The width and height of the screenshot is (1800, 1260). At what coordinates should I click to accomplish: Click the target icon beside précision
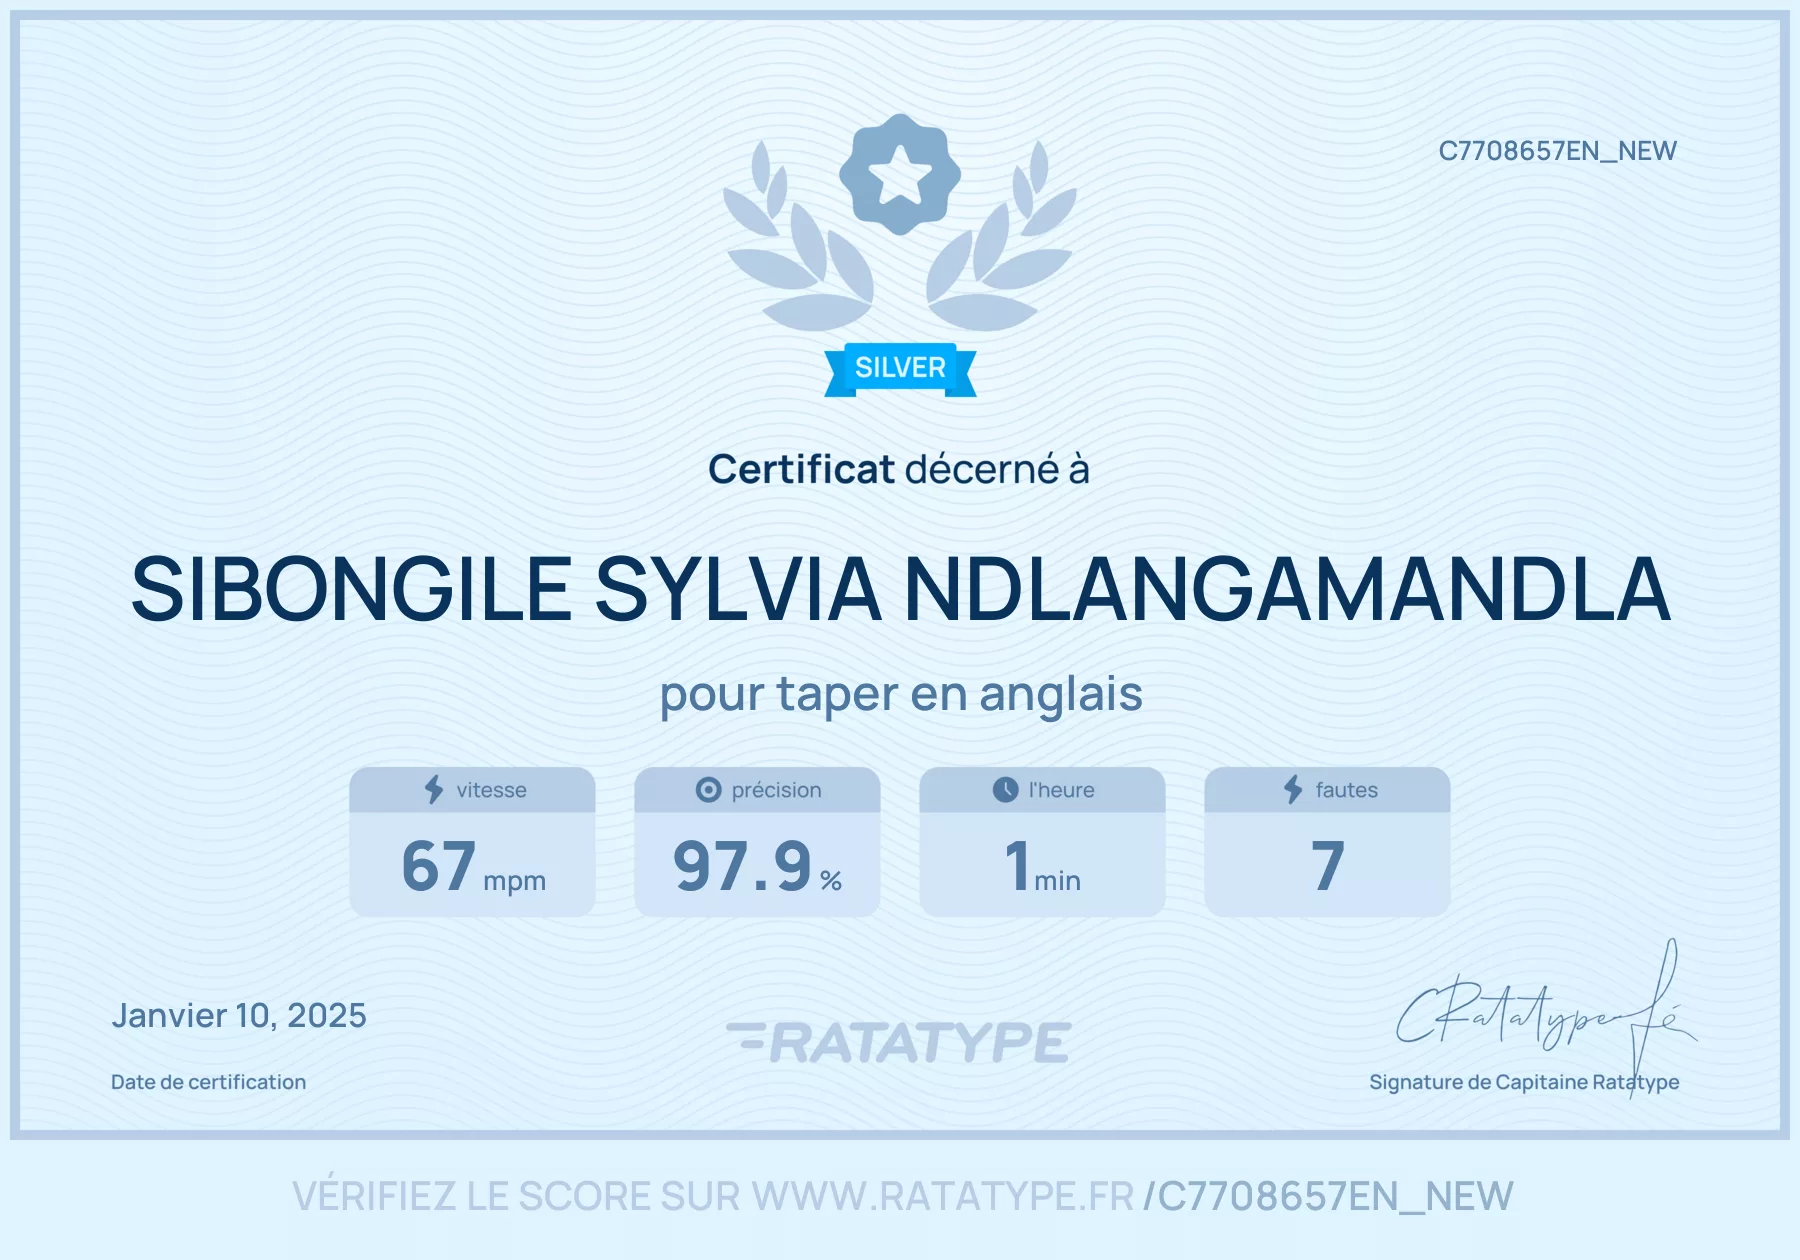coord(708,790)
